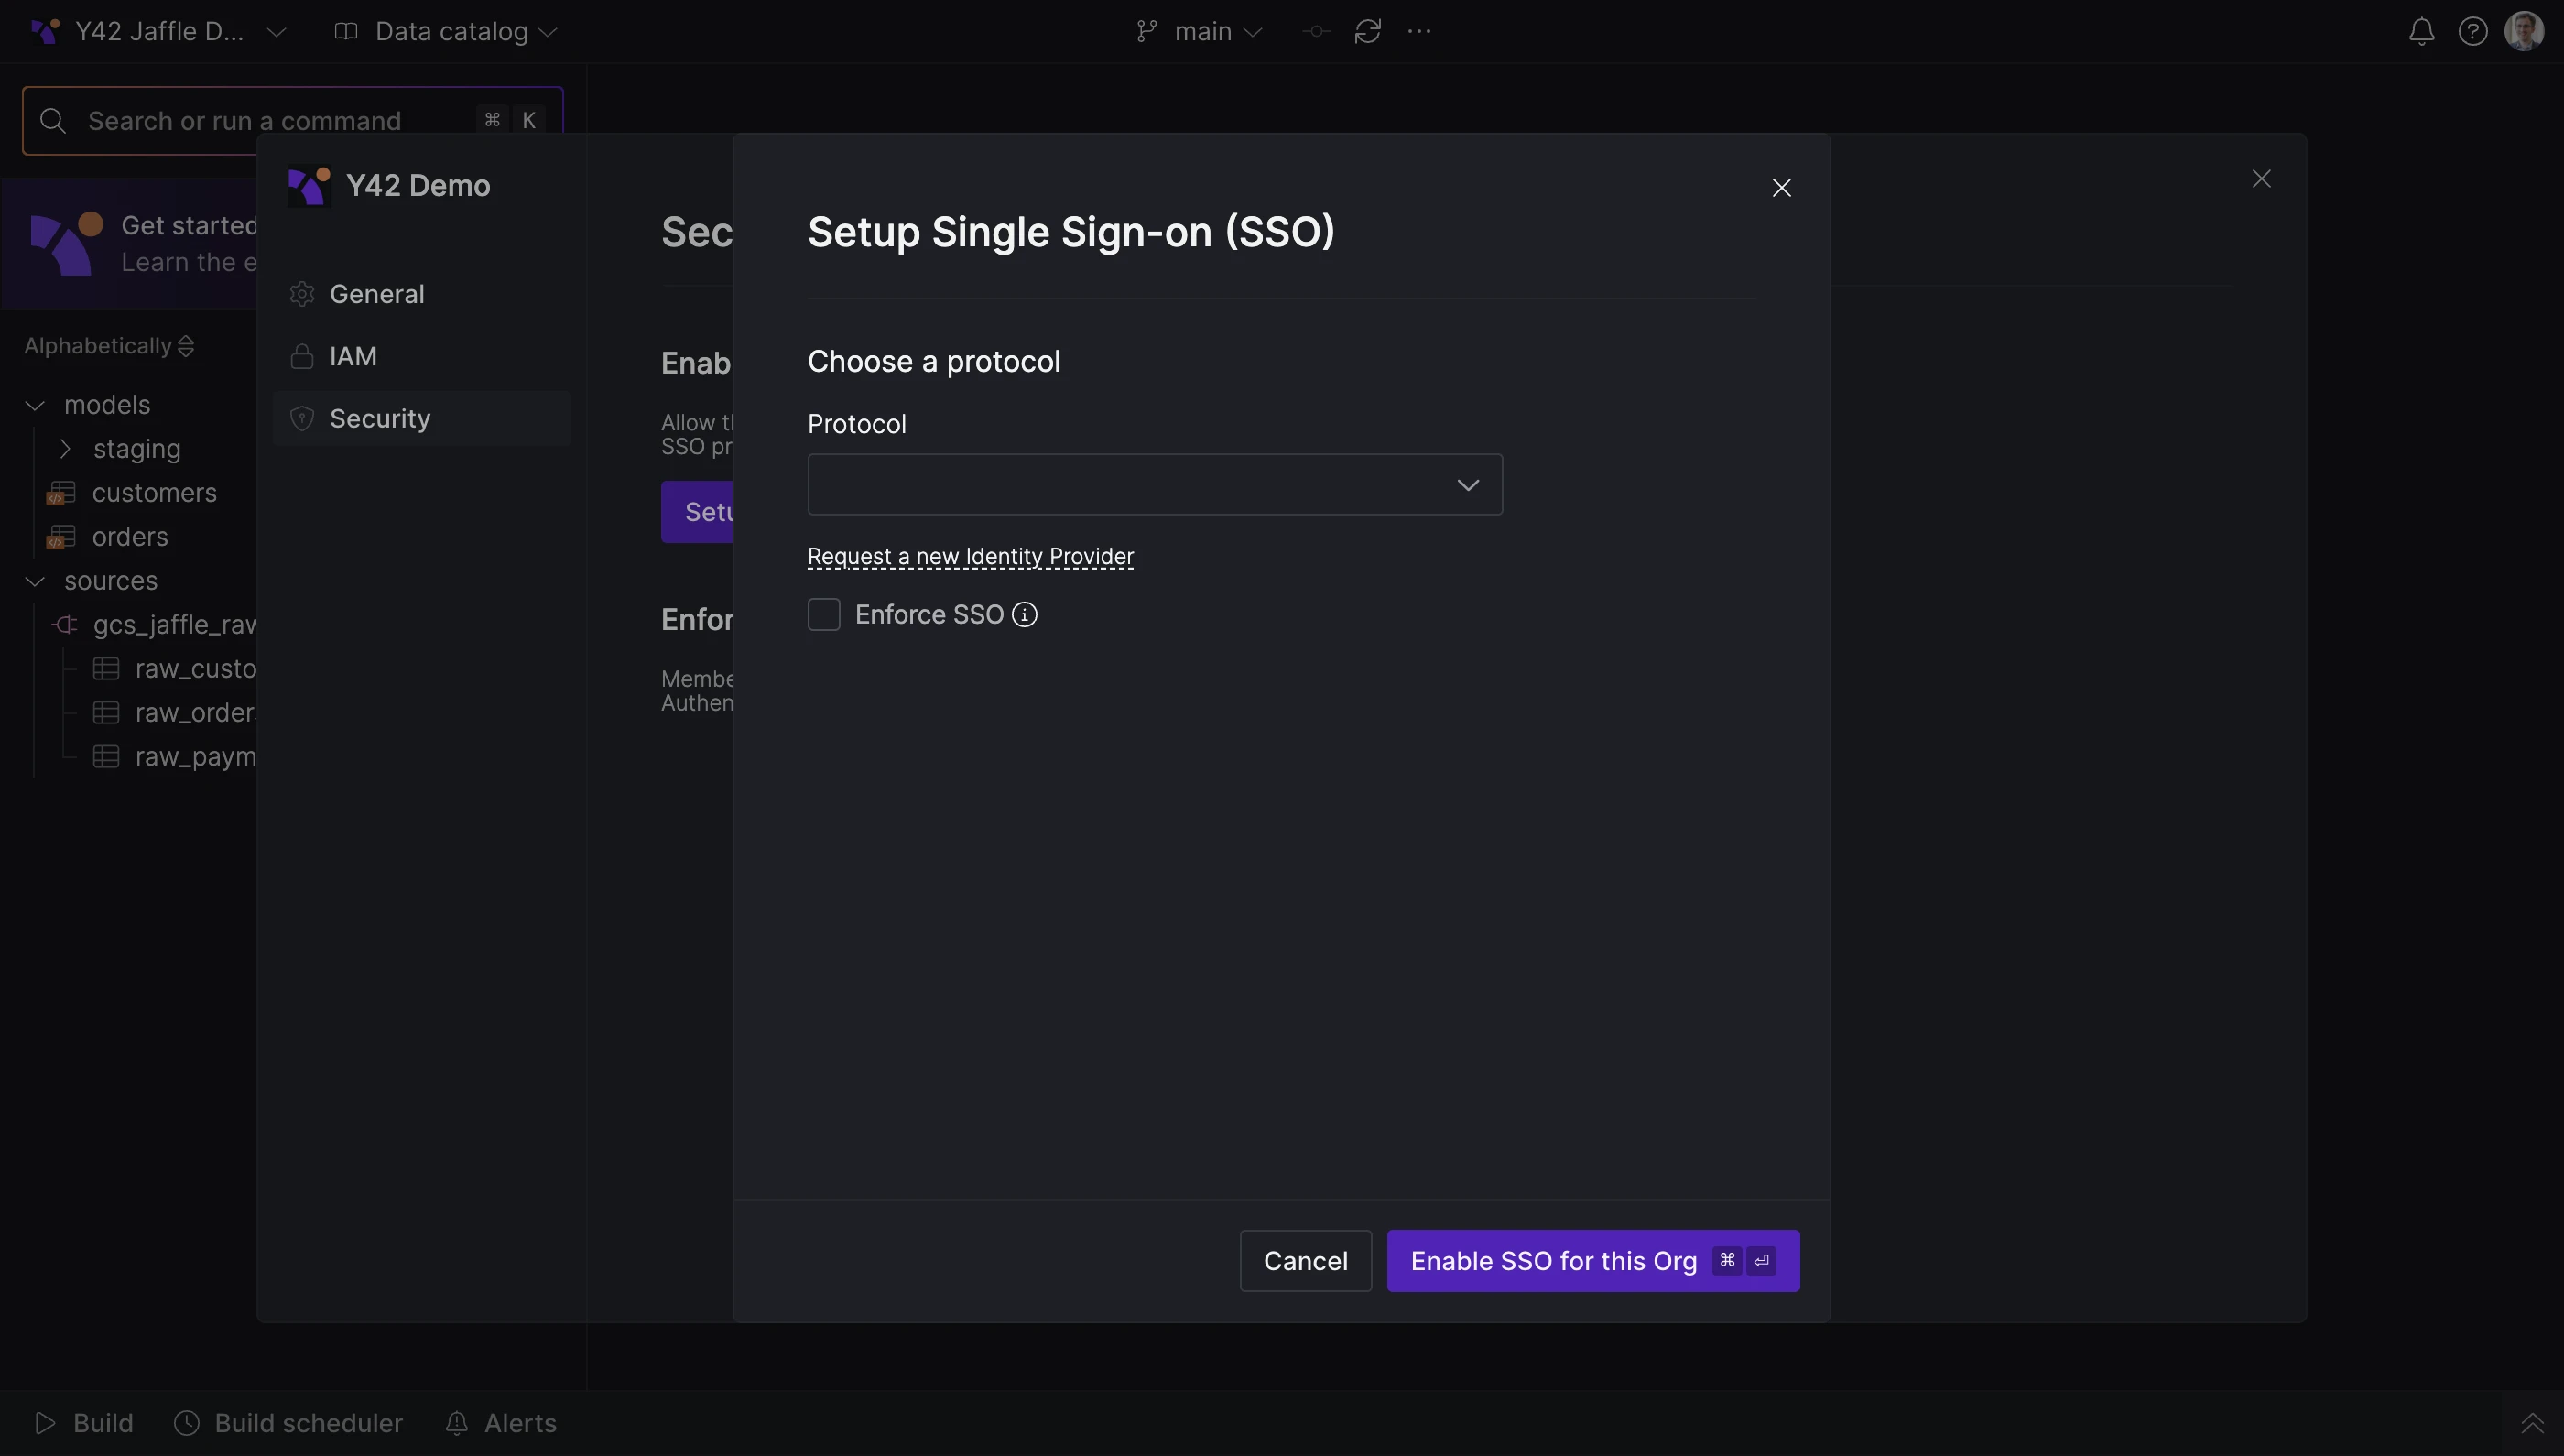2564x1456 pixels.
Task: Click Enable SSO for this Org
Action: point(1593,1261)
